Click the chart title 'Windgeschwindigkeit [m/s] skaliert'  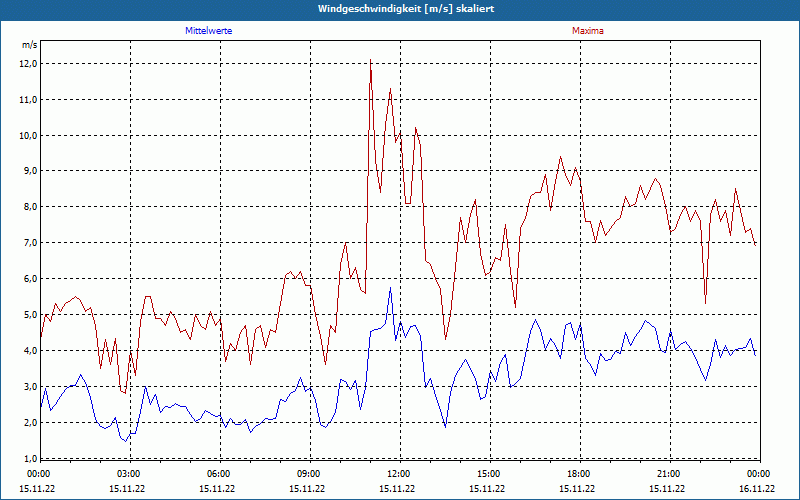point(406,9)
